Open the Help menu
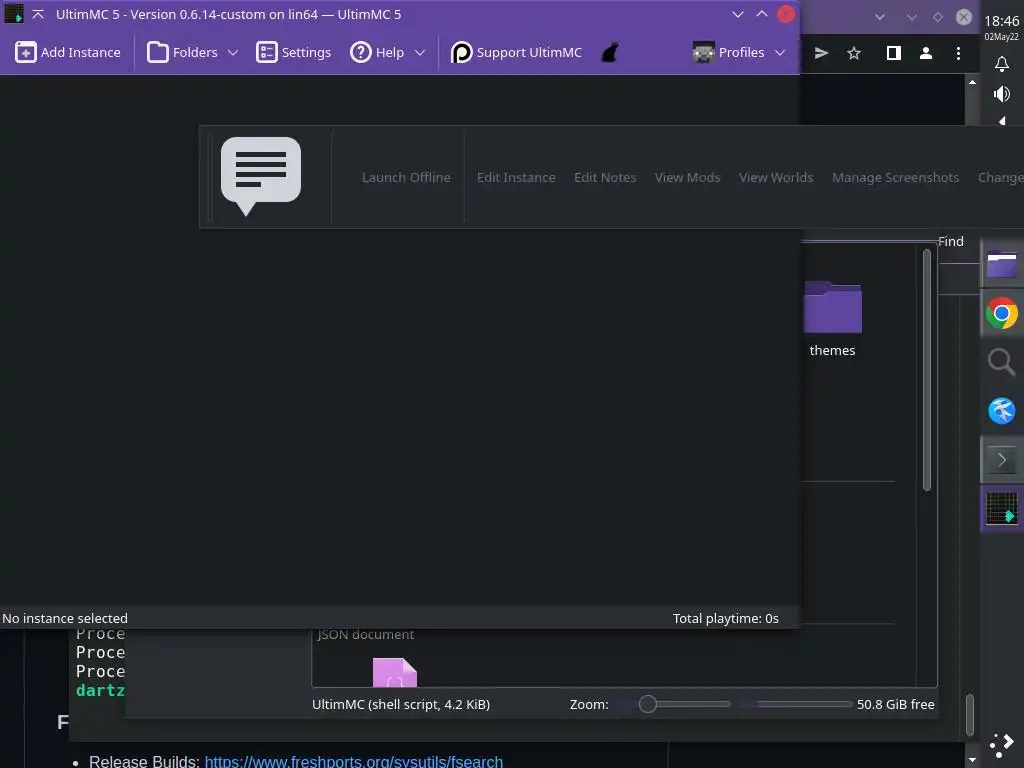1024x768 pixels. (377, 52)
